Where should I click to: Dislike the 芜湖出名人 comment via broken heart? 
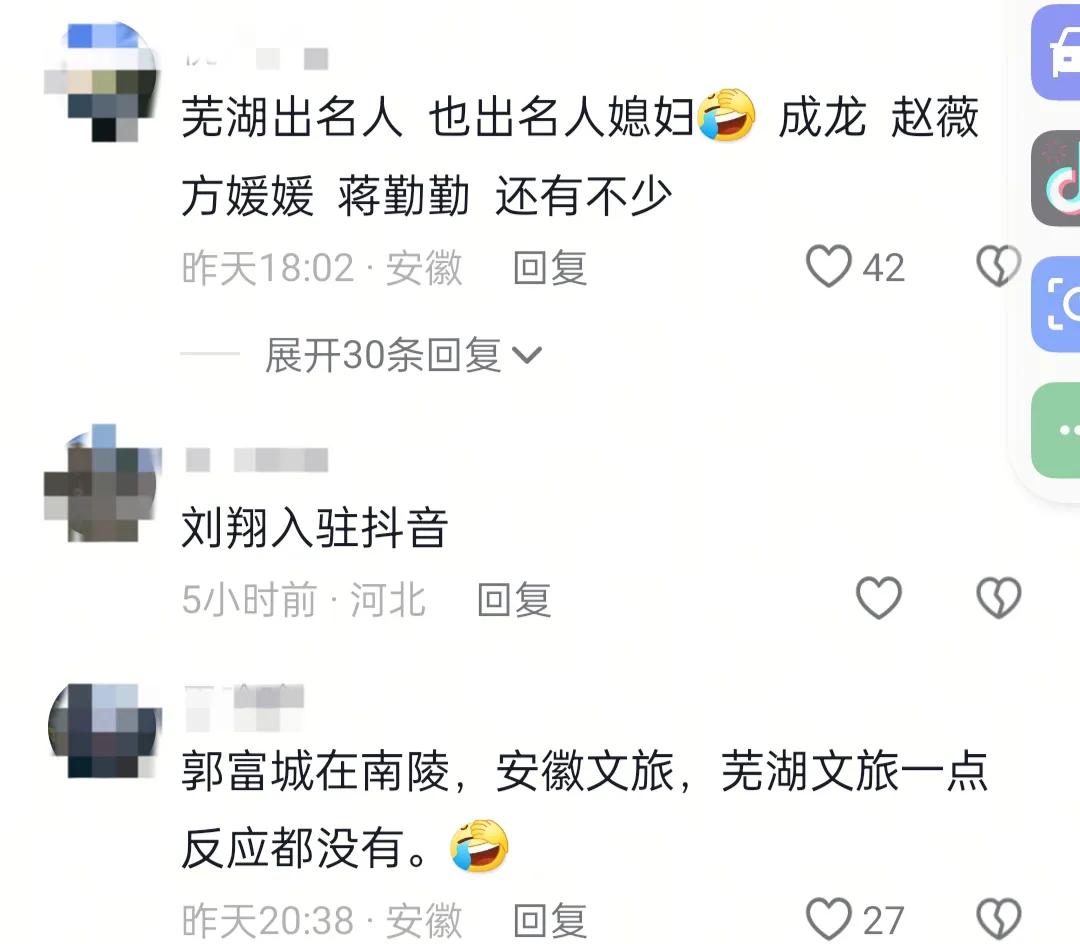click(998, 266)
